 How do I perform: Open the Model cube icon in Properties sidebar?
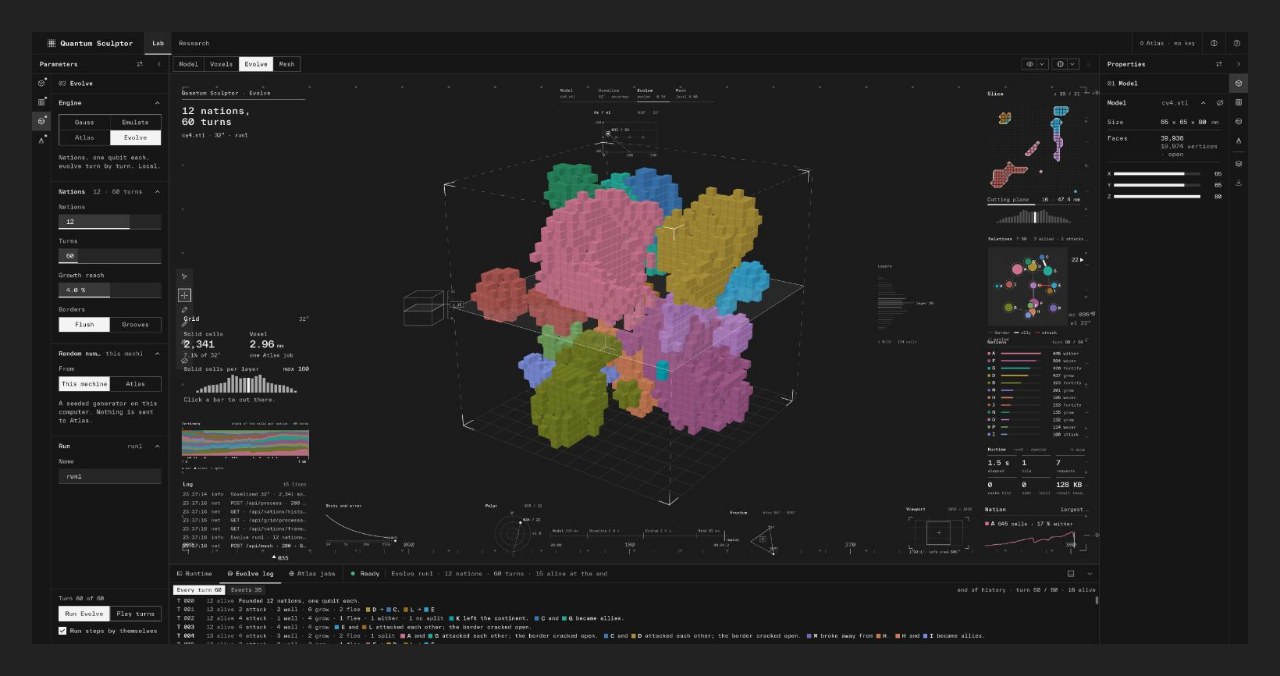point(1239,83)
